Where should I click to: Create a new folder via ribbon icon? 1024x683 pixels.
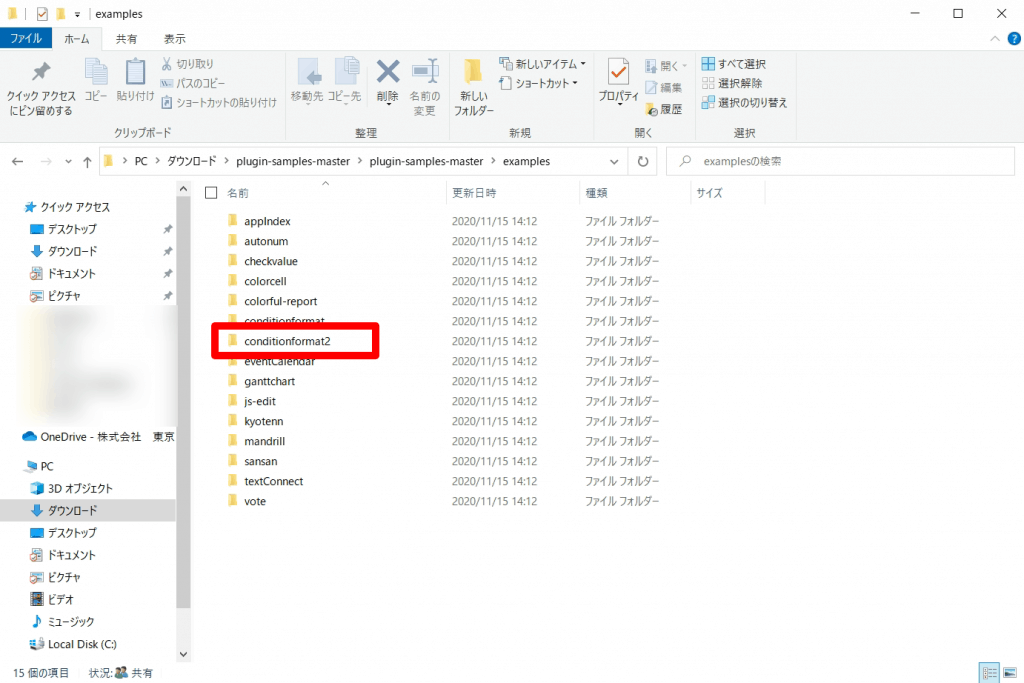pyautogui.click(x=473, y=74)
